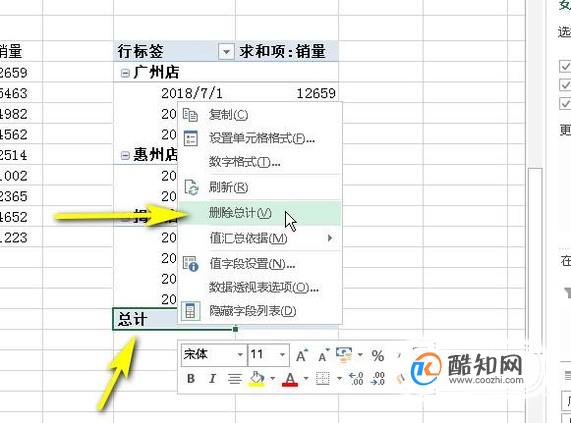Image resolution: width=571 pixels, height=423 pixels.
Task: Click the percent style icon
Action: coord(378,356)
